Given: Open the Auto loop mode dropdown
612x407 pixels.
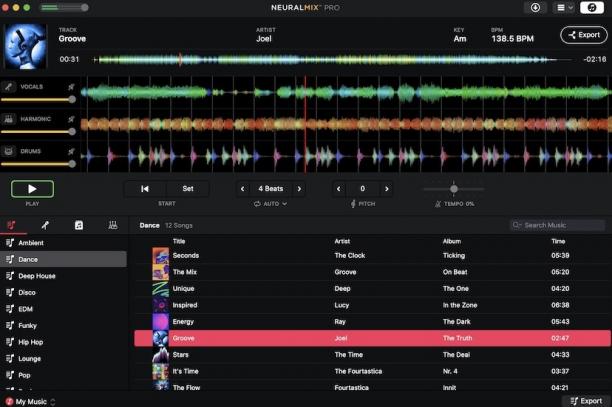Looking at the screenshot, I should [270, 204].
